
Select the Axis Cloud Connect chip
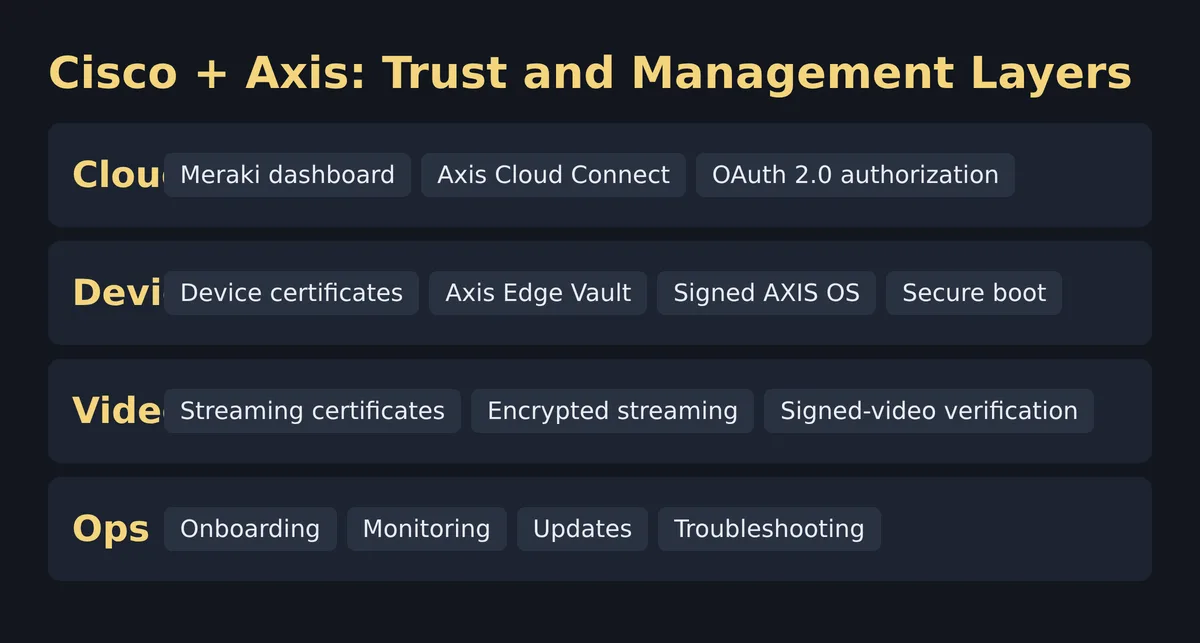tap(553, 175)
